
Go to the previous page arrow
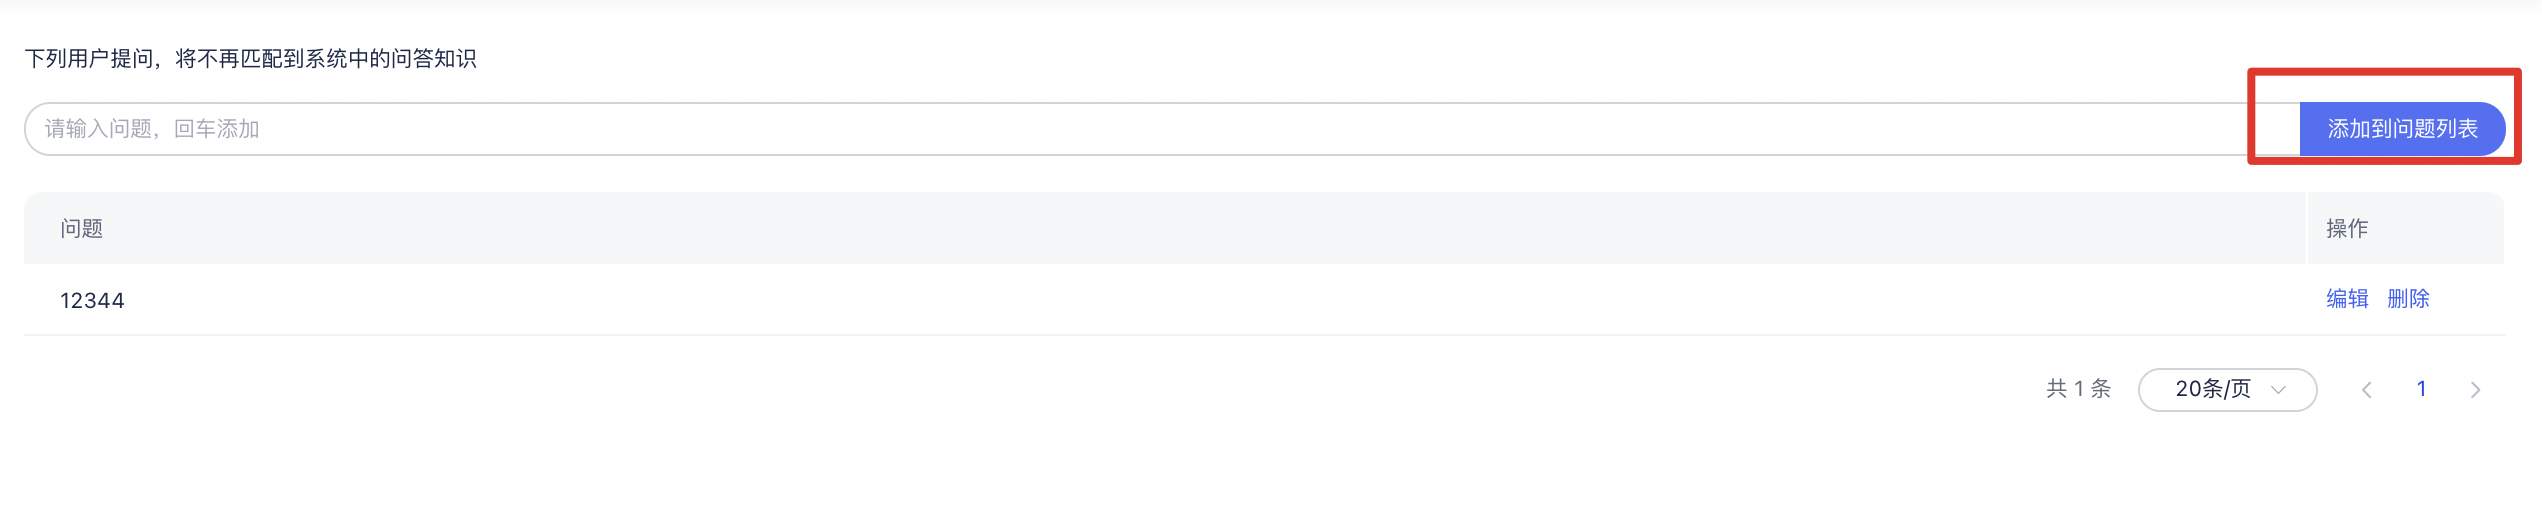pyautogui.click(x=2366, y=390)
